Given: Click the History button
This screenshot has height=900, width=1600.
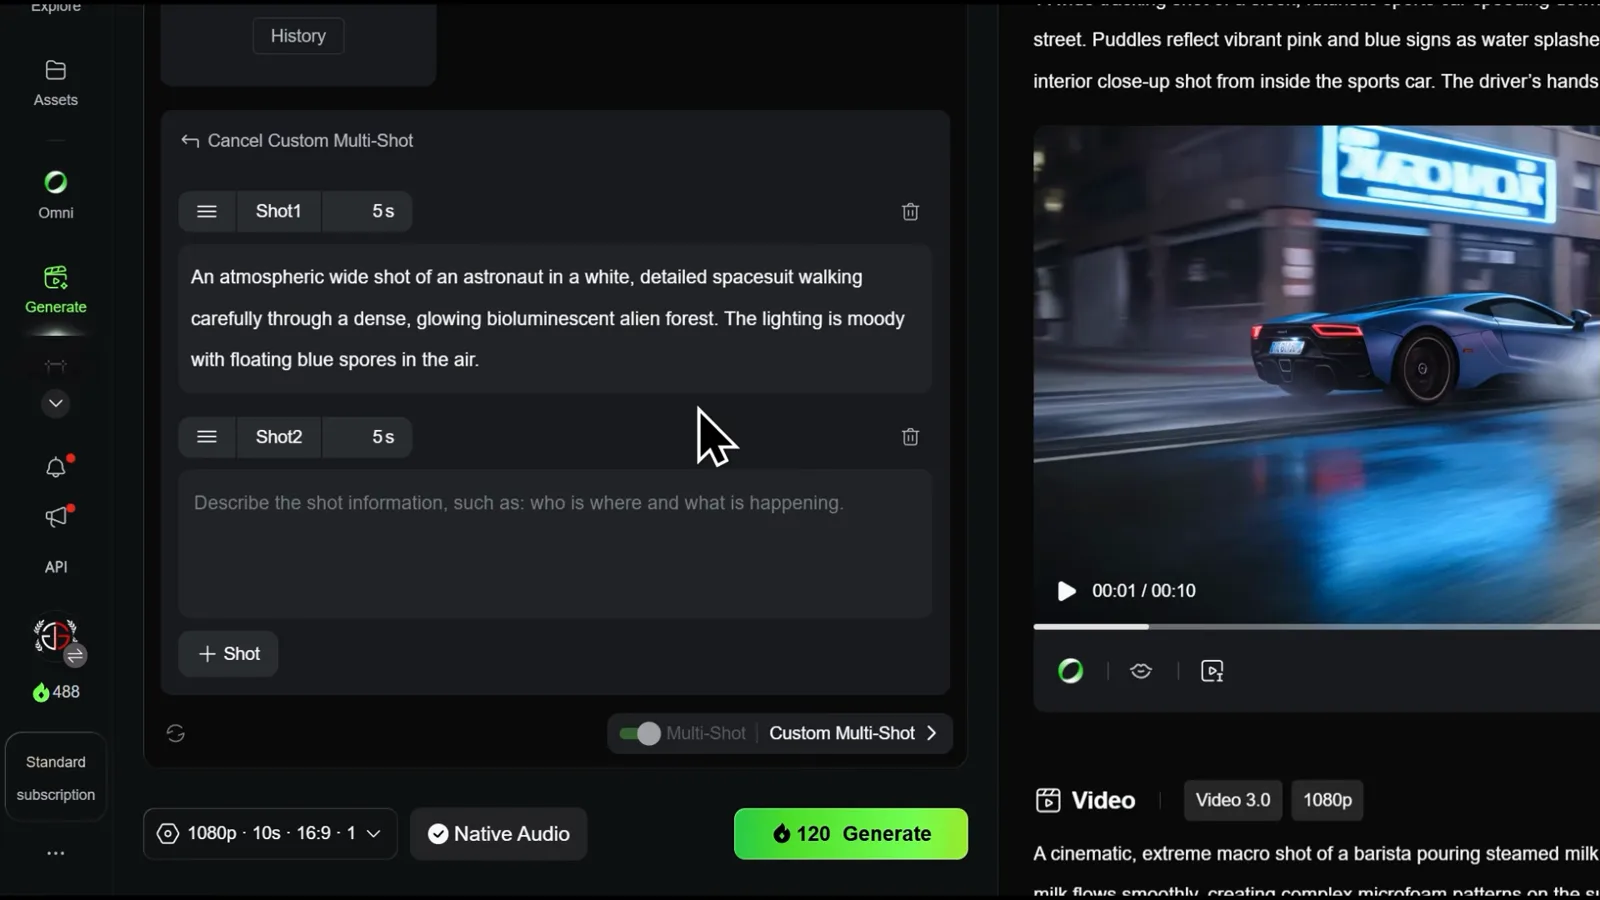Looking at the screenshot, I should pos(298,36).
